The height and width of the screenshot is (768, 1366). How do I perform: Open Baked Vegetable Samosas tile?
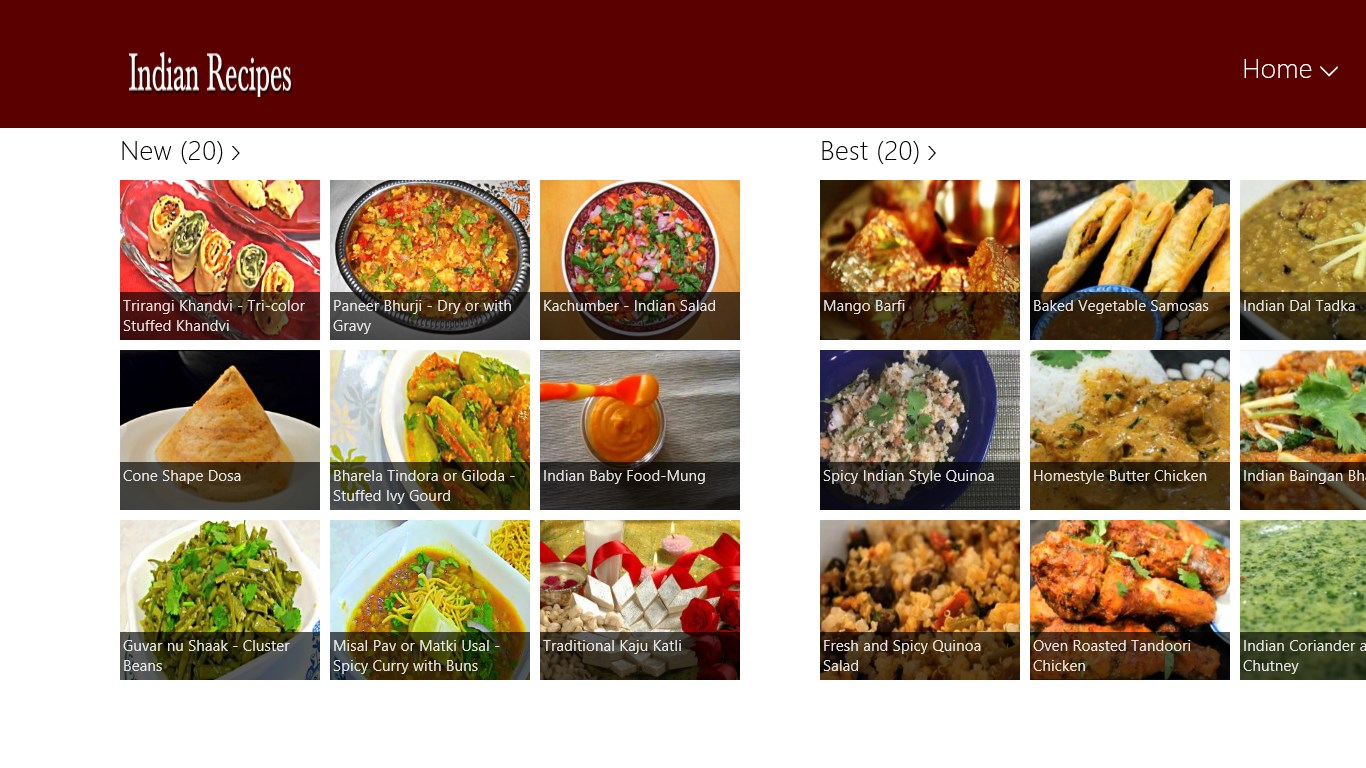1130,260
